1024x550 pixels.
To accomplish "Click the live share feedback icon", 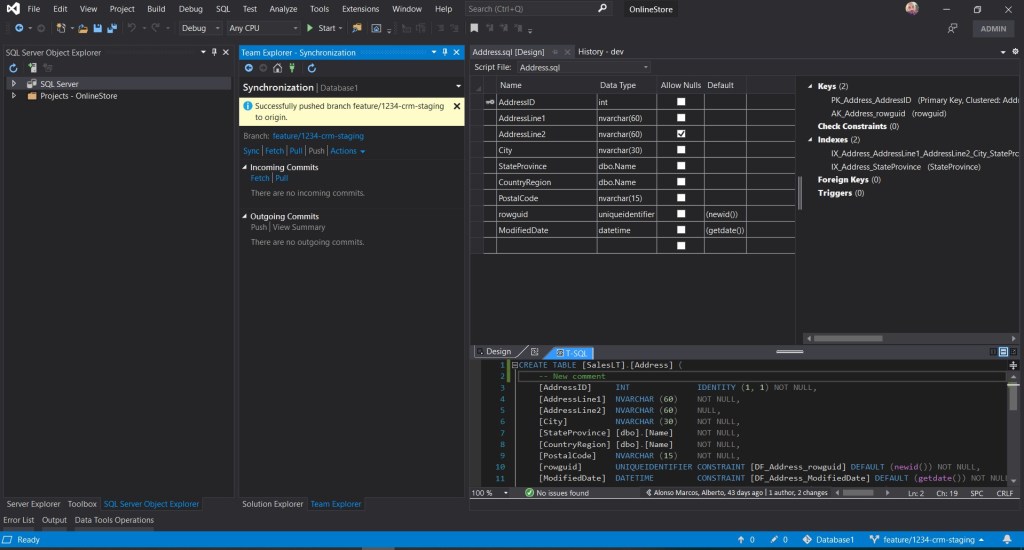I will pos(952,28).
